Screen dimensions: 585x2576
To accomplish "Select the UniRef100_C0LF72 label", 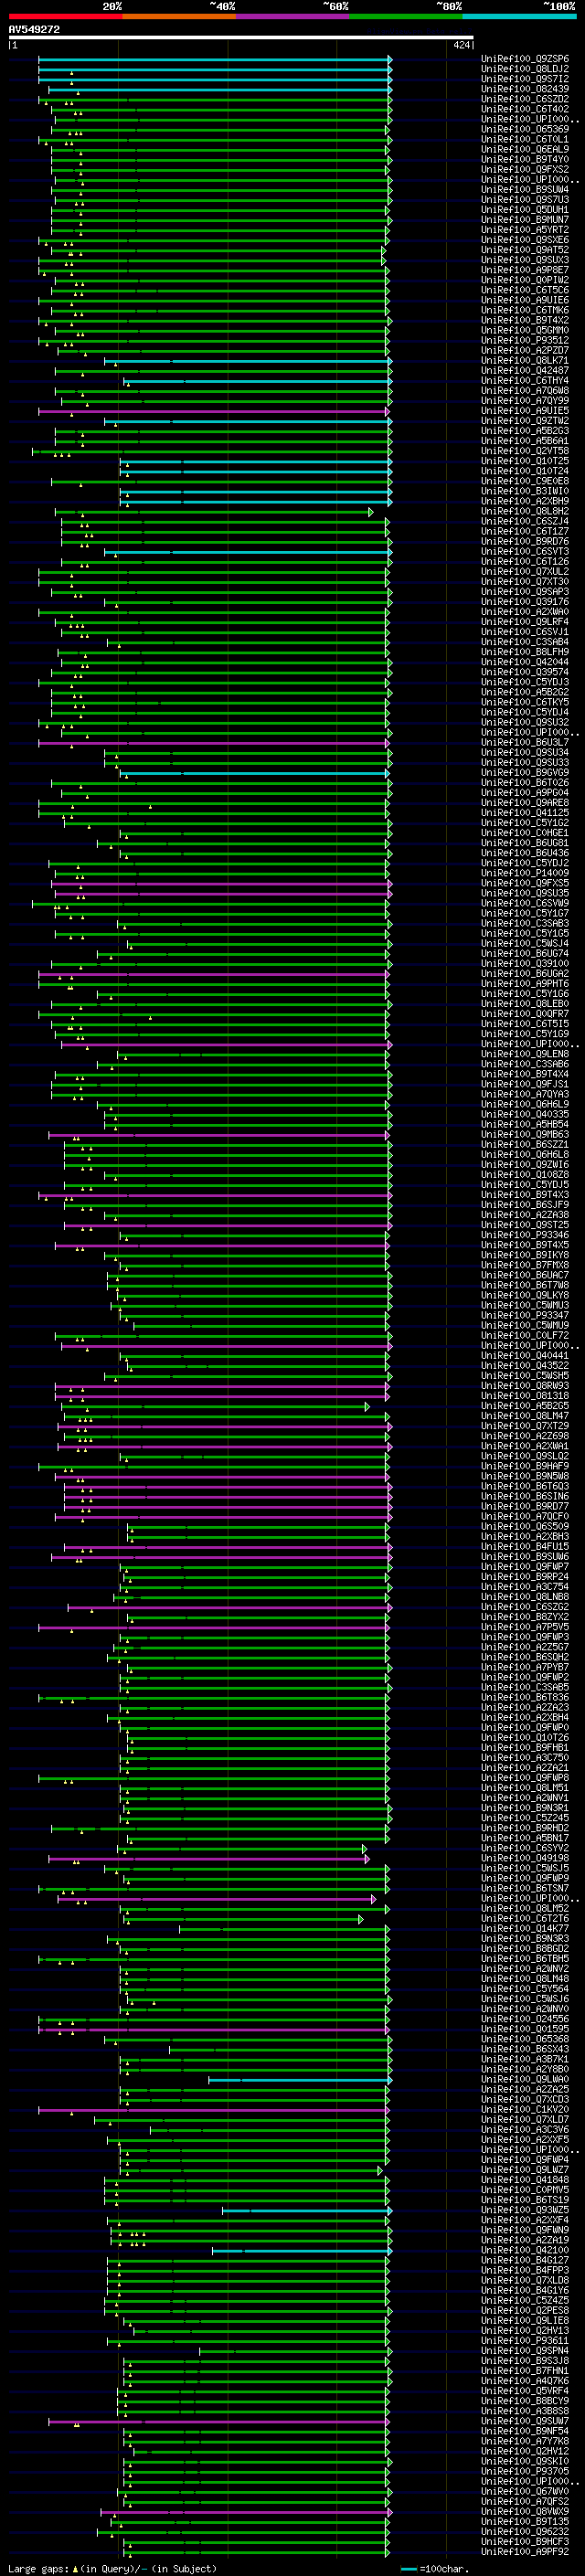I will [x=525, y=1335].
